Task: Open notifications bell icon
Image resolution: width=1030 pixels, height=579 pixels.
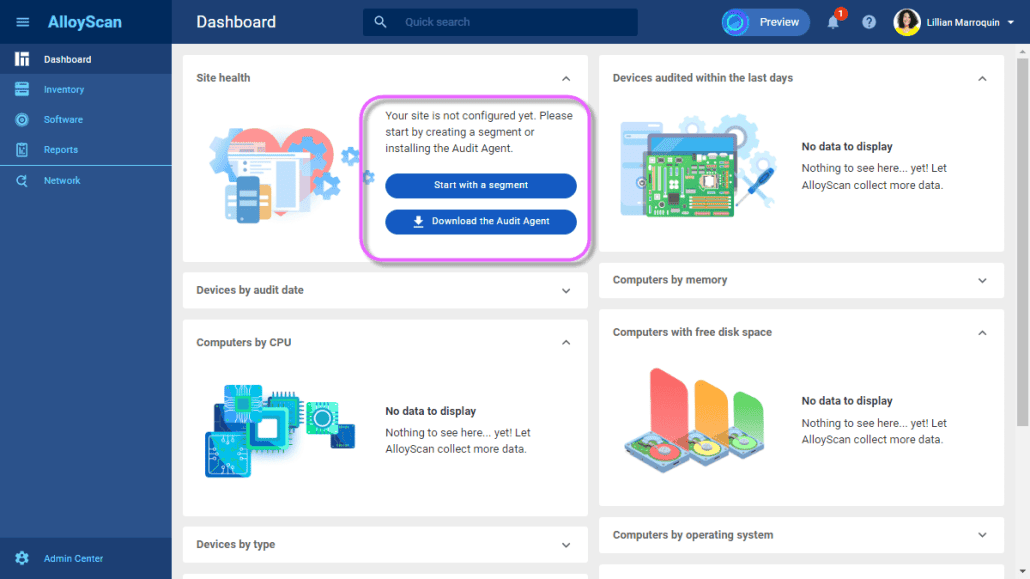Action: point(833,22)
